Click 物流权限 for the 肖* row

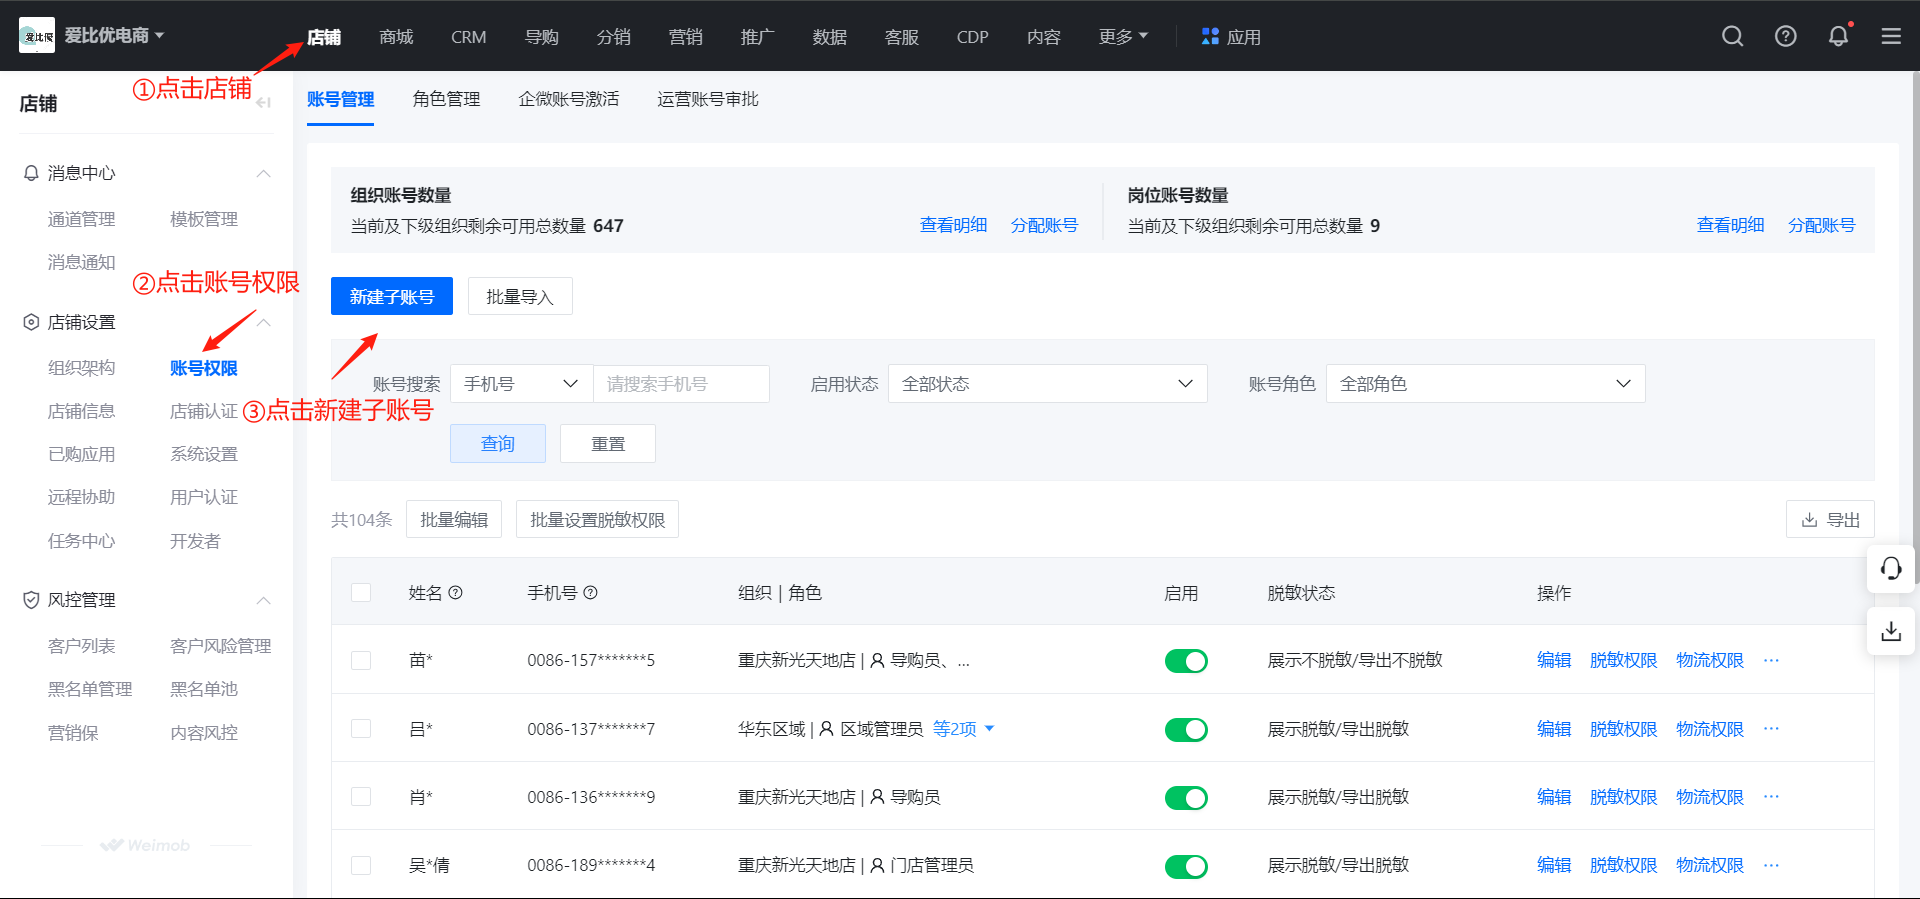(1710, 797)
